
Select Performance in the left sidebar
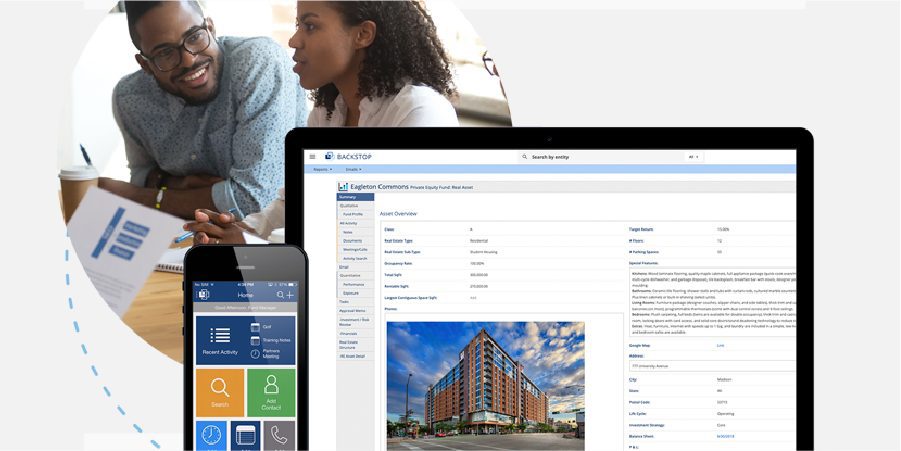tap(354, 284)
